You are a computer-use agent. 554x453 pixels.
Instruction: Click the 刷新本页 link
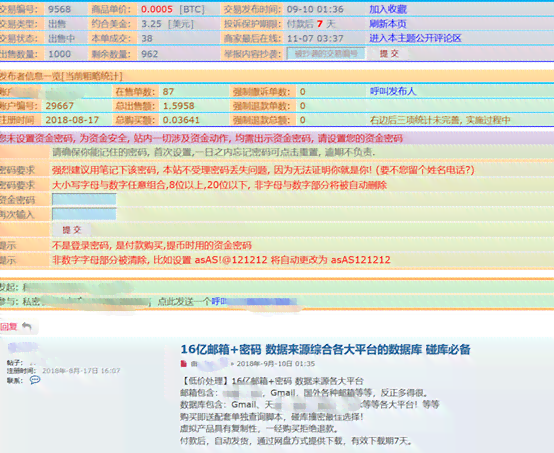click(x=388, y=24)
